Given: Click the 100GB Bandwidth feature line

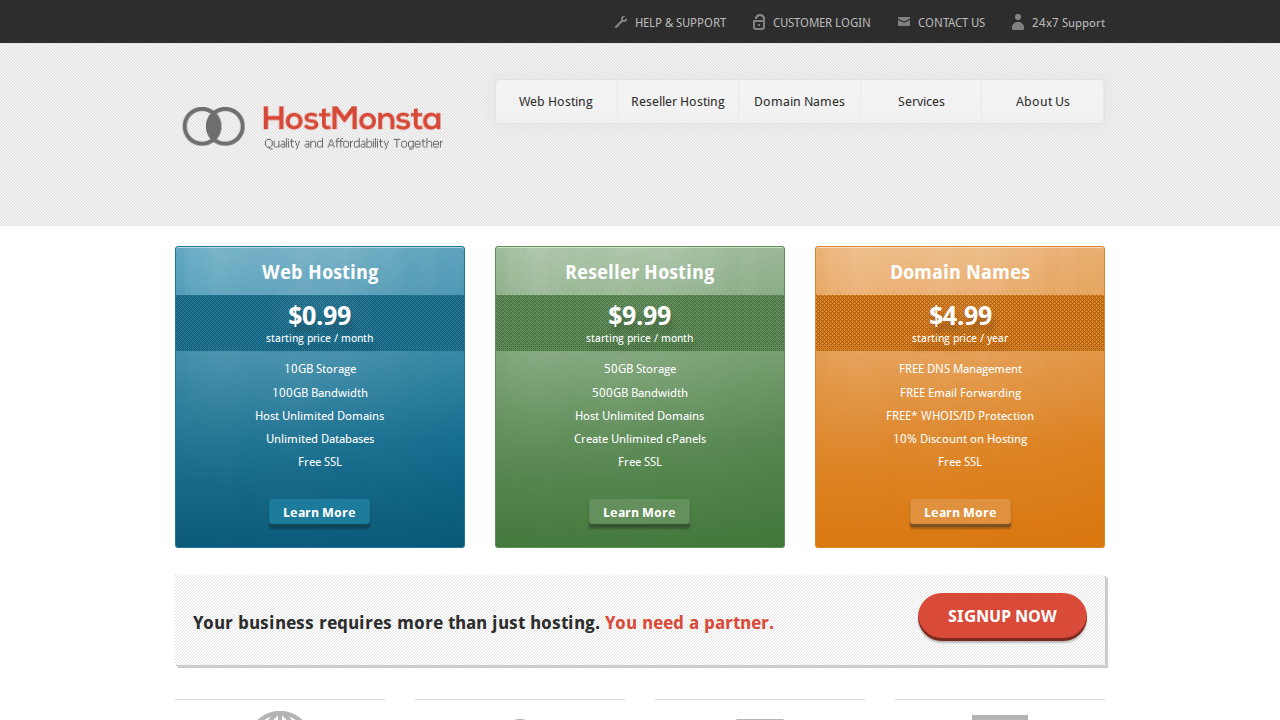Looking at the screenshot, I should pos(320,393).
